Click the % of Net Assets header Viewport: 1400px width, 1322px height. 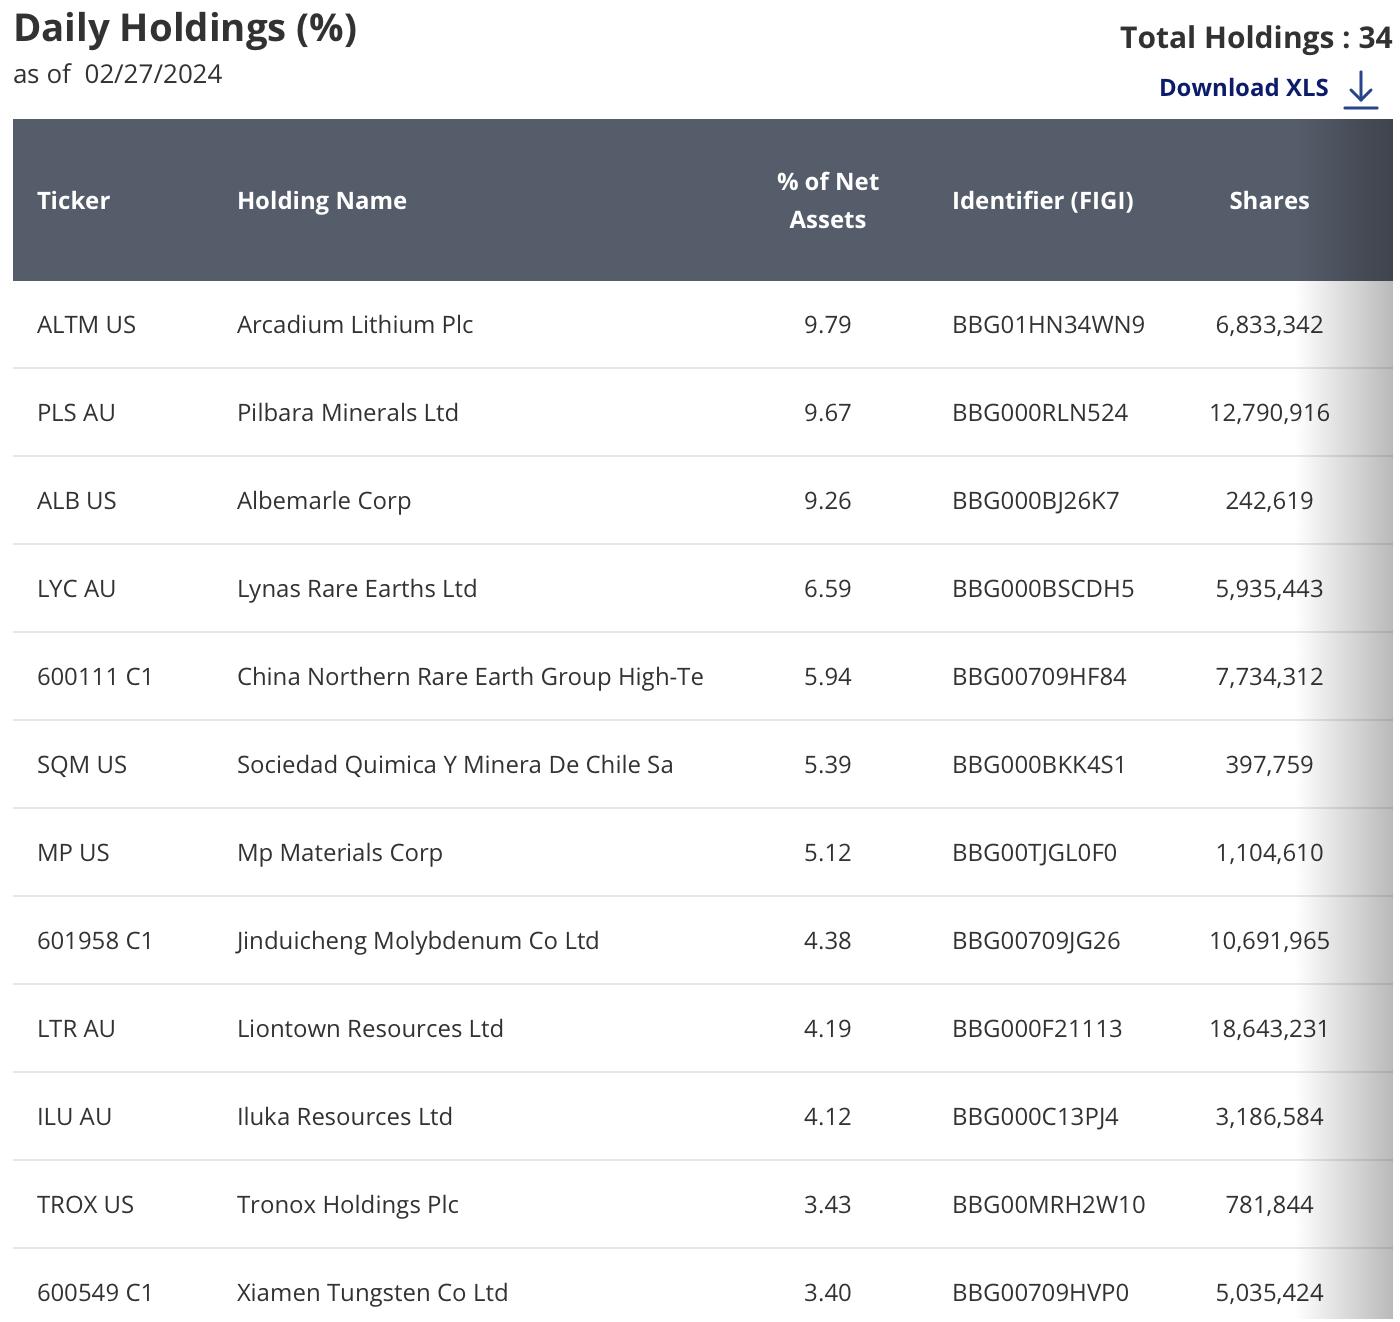[828, 200]
